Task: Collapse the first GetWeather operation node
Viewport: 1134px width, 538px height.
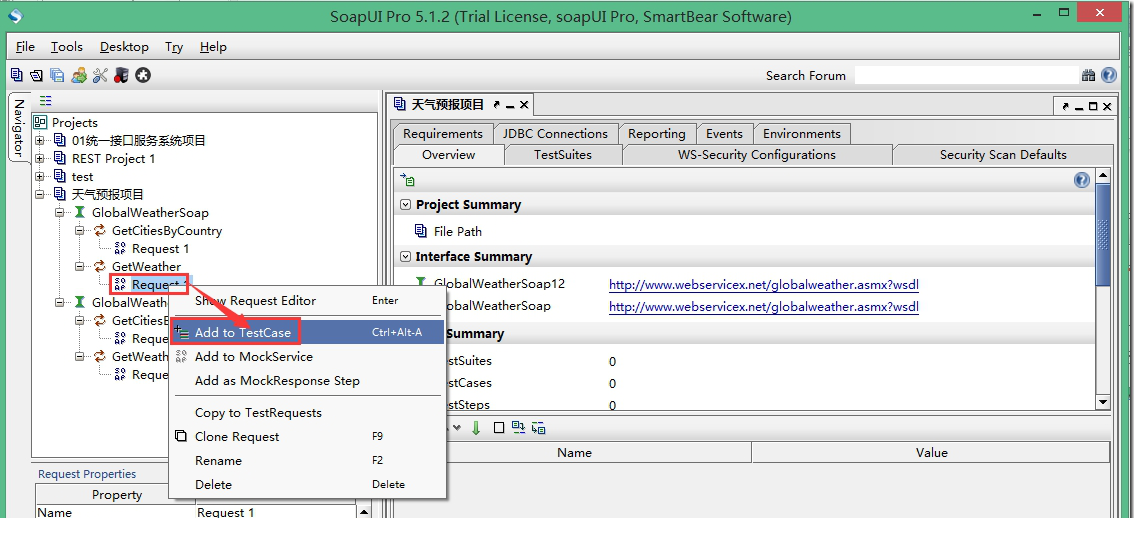Action: pyautogui.click(x=80, y=267)
